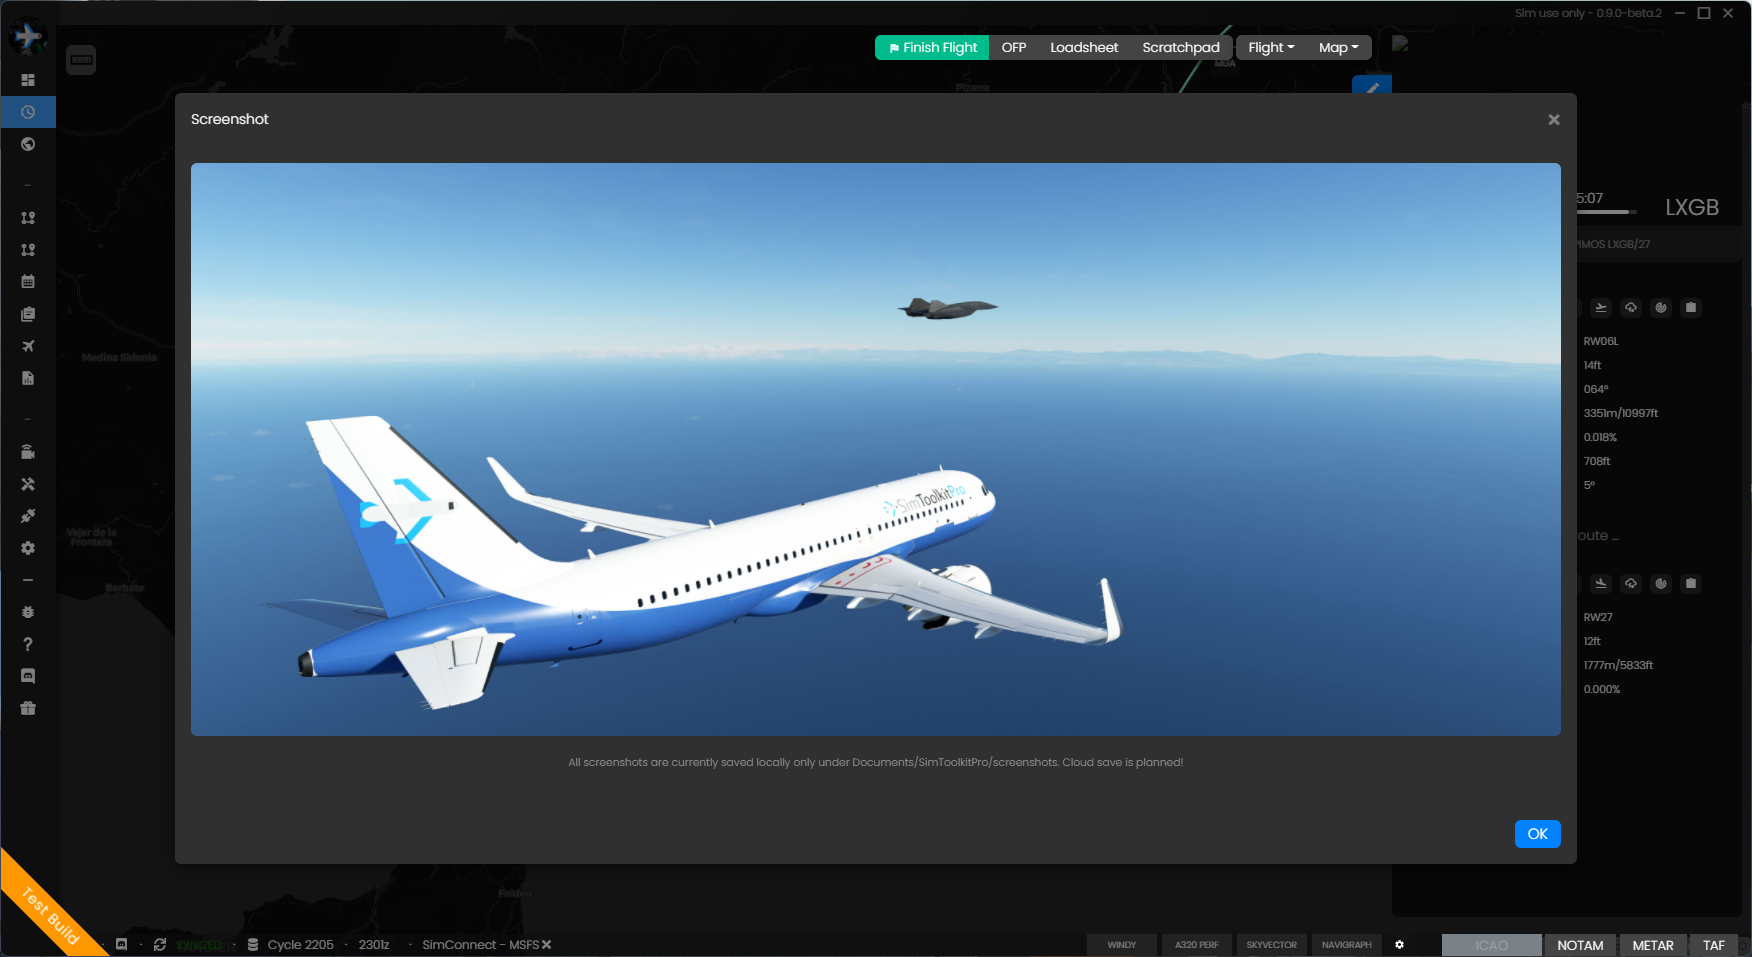Open the Loadsheet tab
This screenshot has width=1752, height=957.
coord(1084,47)
